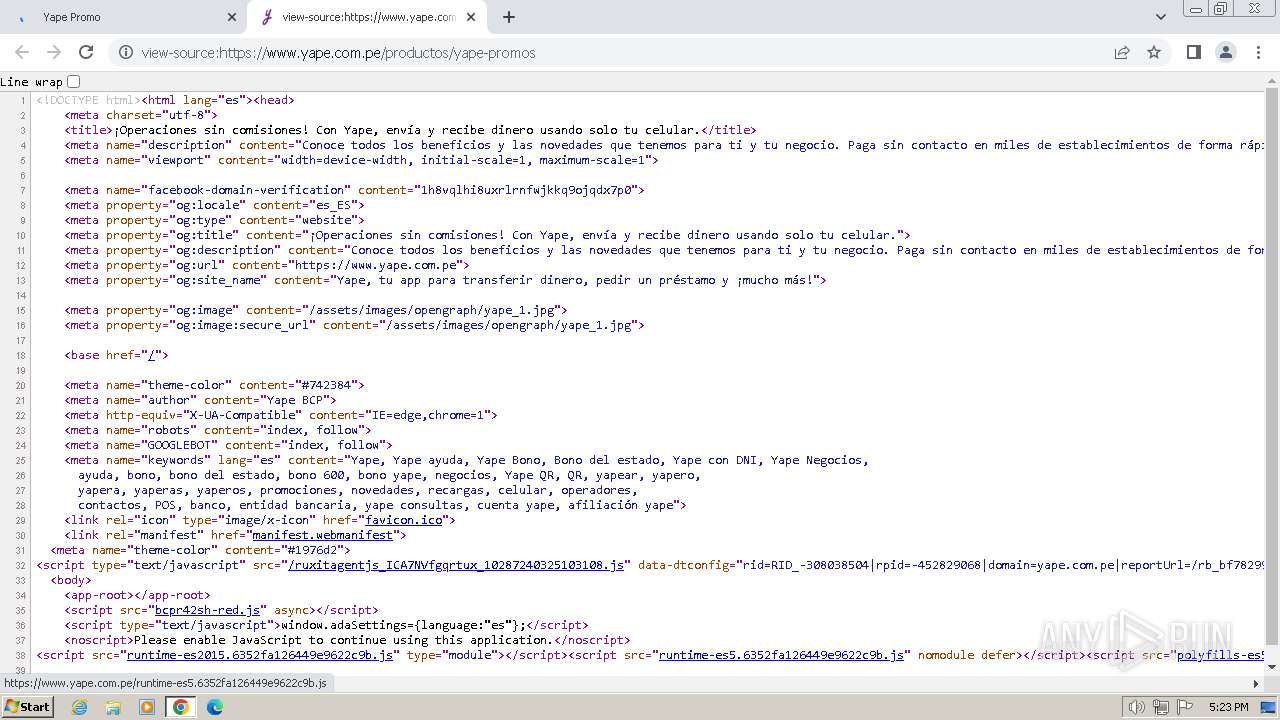This screenshot has height=720, width=1280.
Task: Close the view-source tab
Action: [471, 17]
